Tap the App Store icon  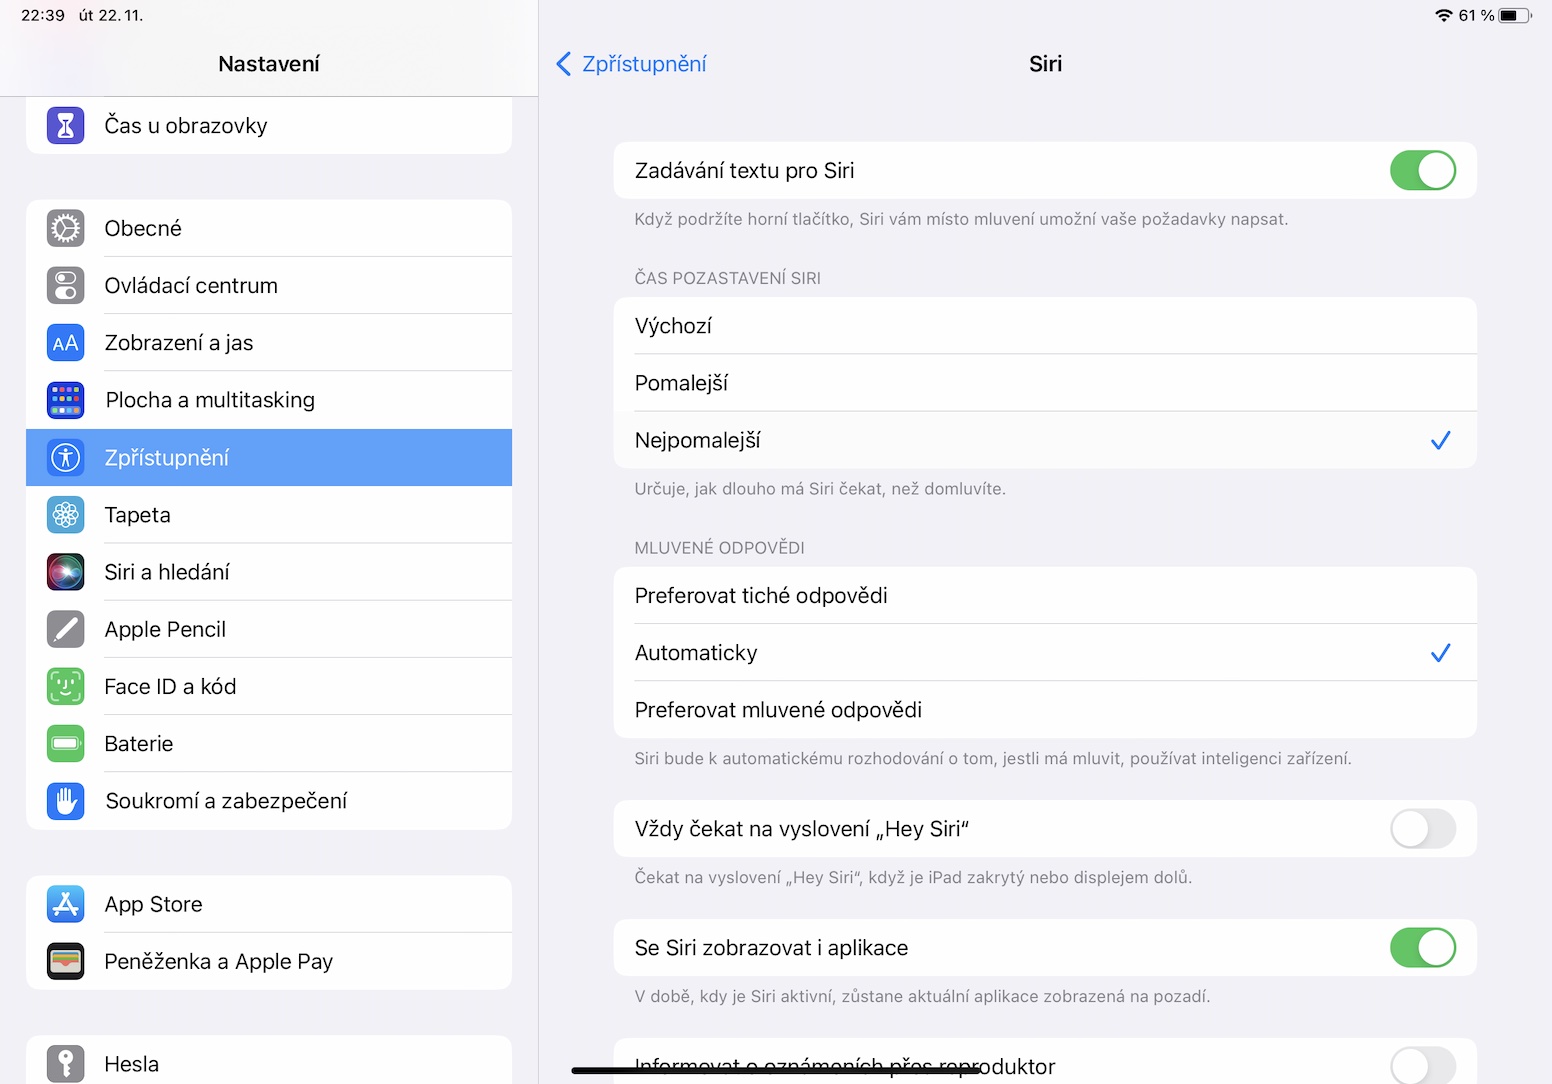click(x=65, y=904)
